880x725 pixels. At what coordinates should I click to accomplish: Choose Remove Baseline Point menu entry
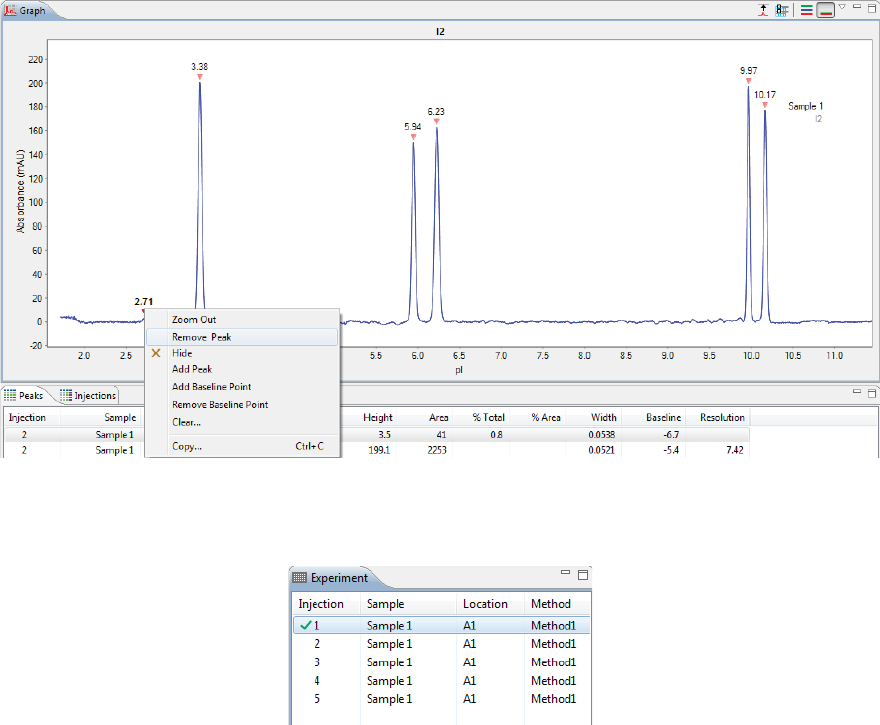coord(220,405)
